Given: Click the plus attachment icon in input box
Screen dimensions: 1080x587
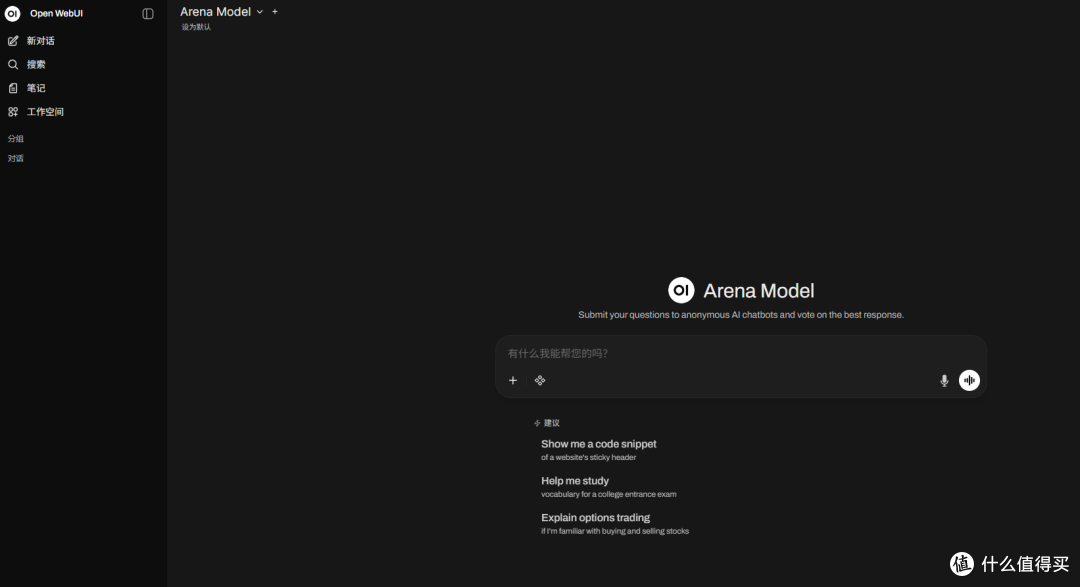Looking at the screenshot, I should 512,380.
